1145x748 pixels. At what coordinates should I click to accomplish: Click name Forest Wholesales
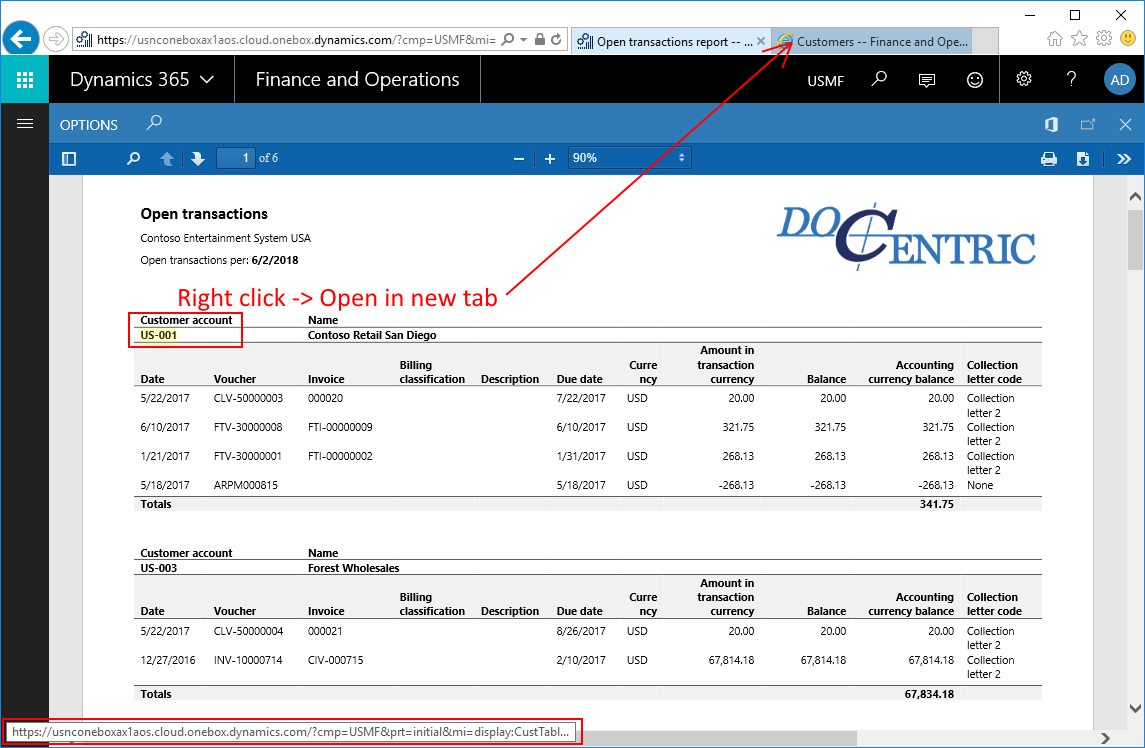click(x=353, y=568)
